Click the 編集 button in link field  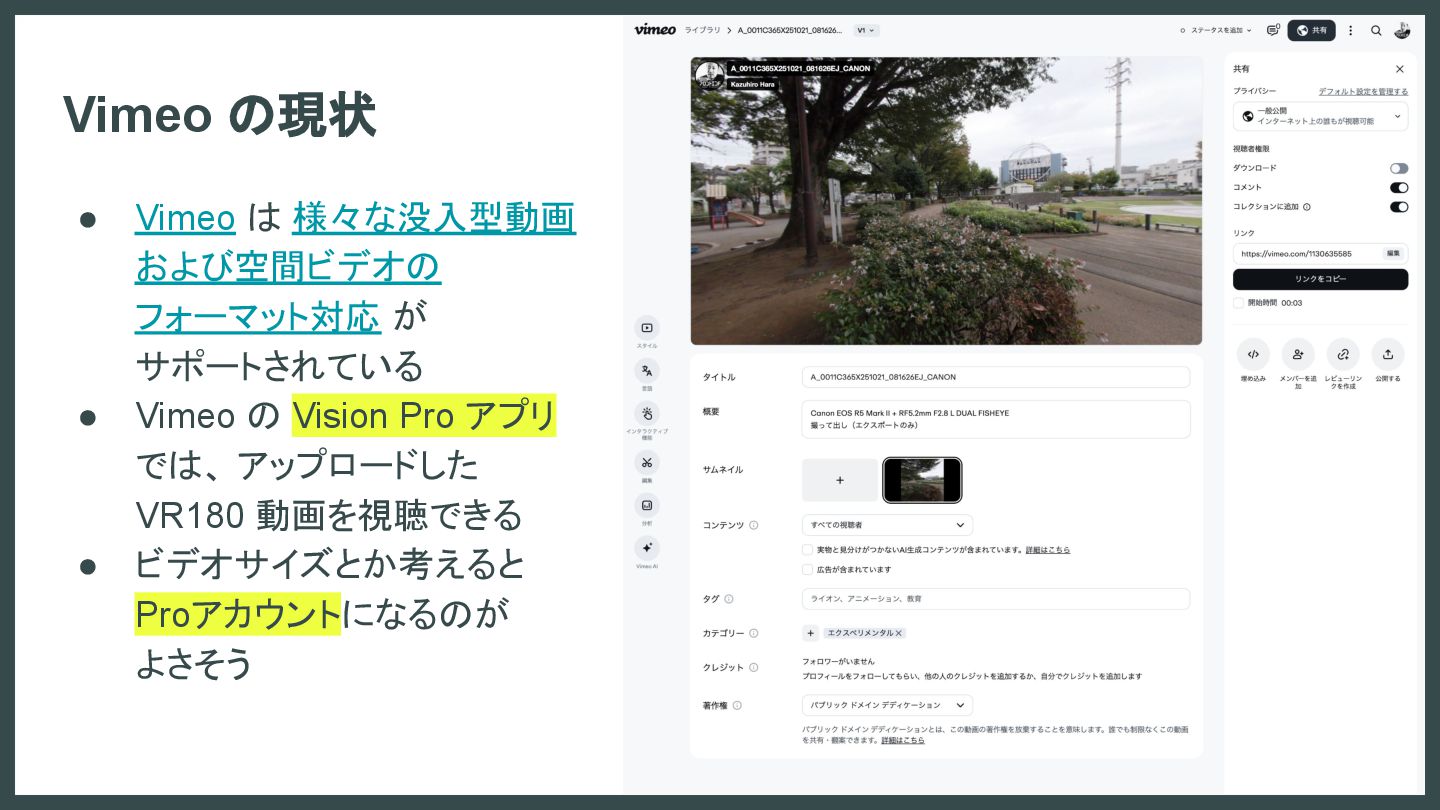(1393, 254)
